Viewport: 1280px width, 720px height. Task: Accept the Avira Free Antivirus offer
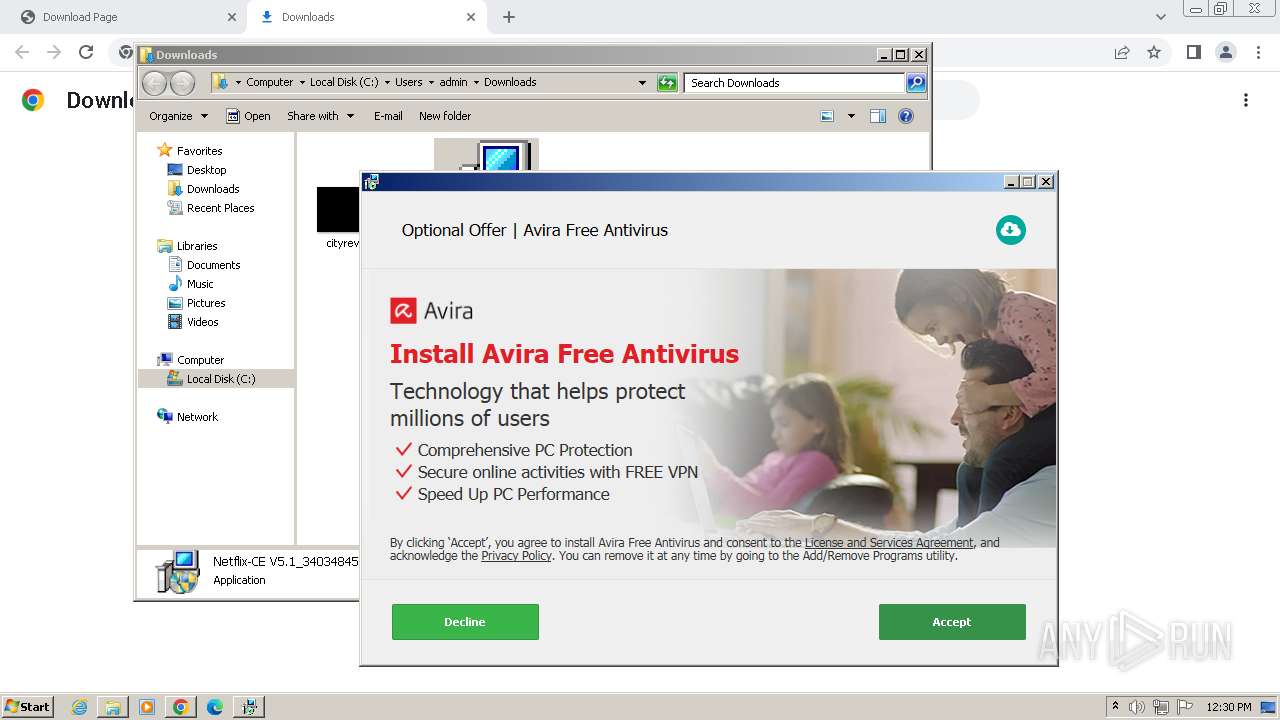(952, 622)
